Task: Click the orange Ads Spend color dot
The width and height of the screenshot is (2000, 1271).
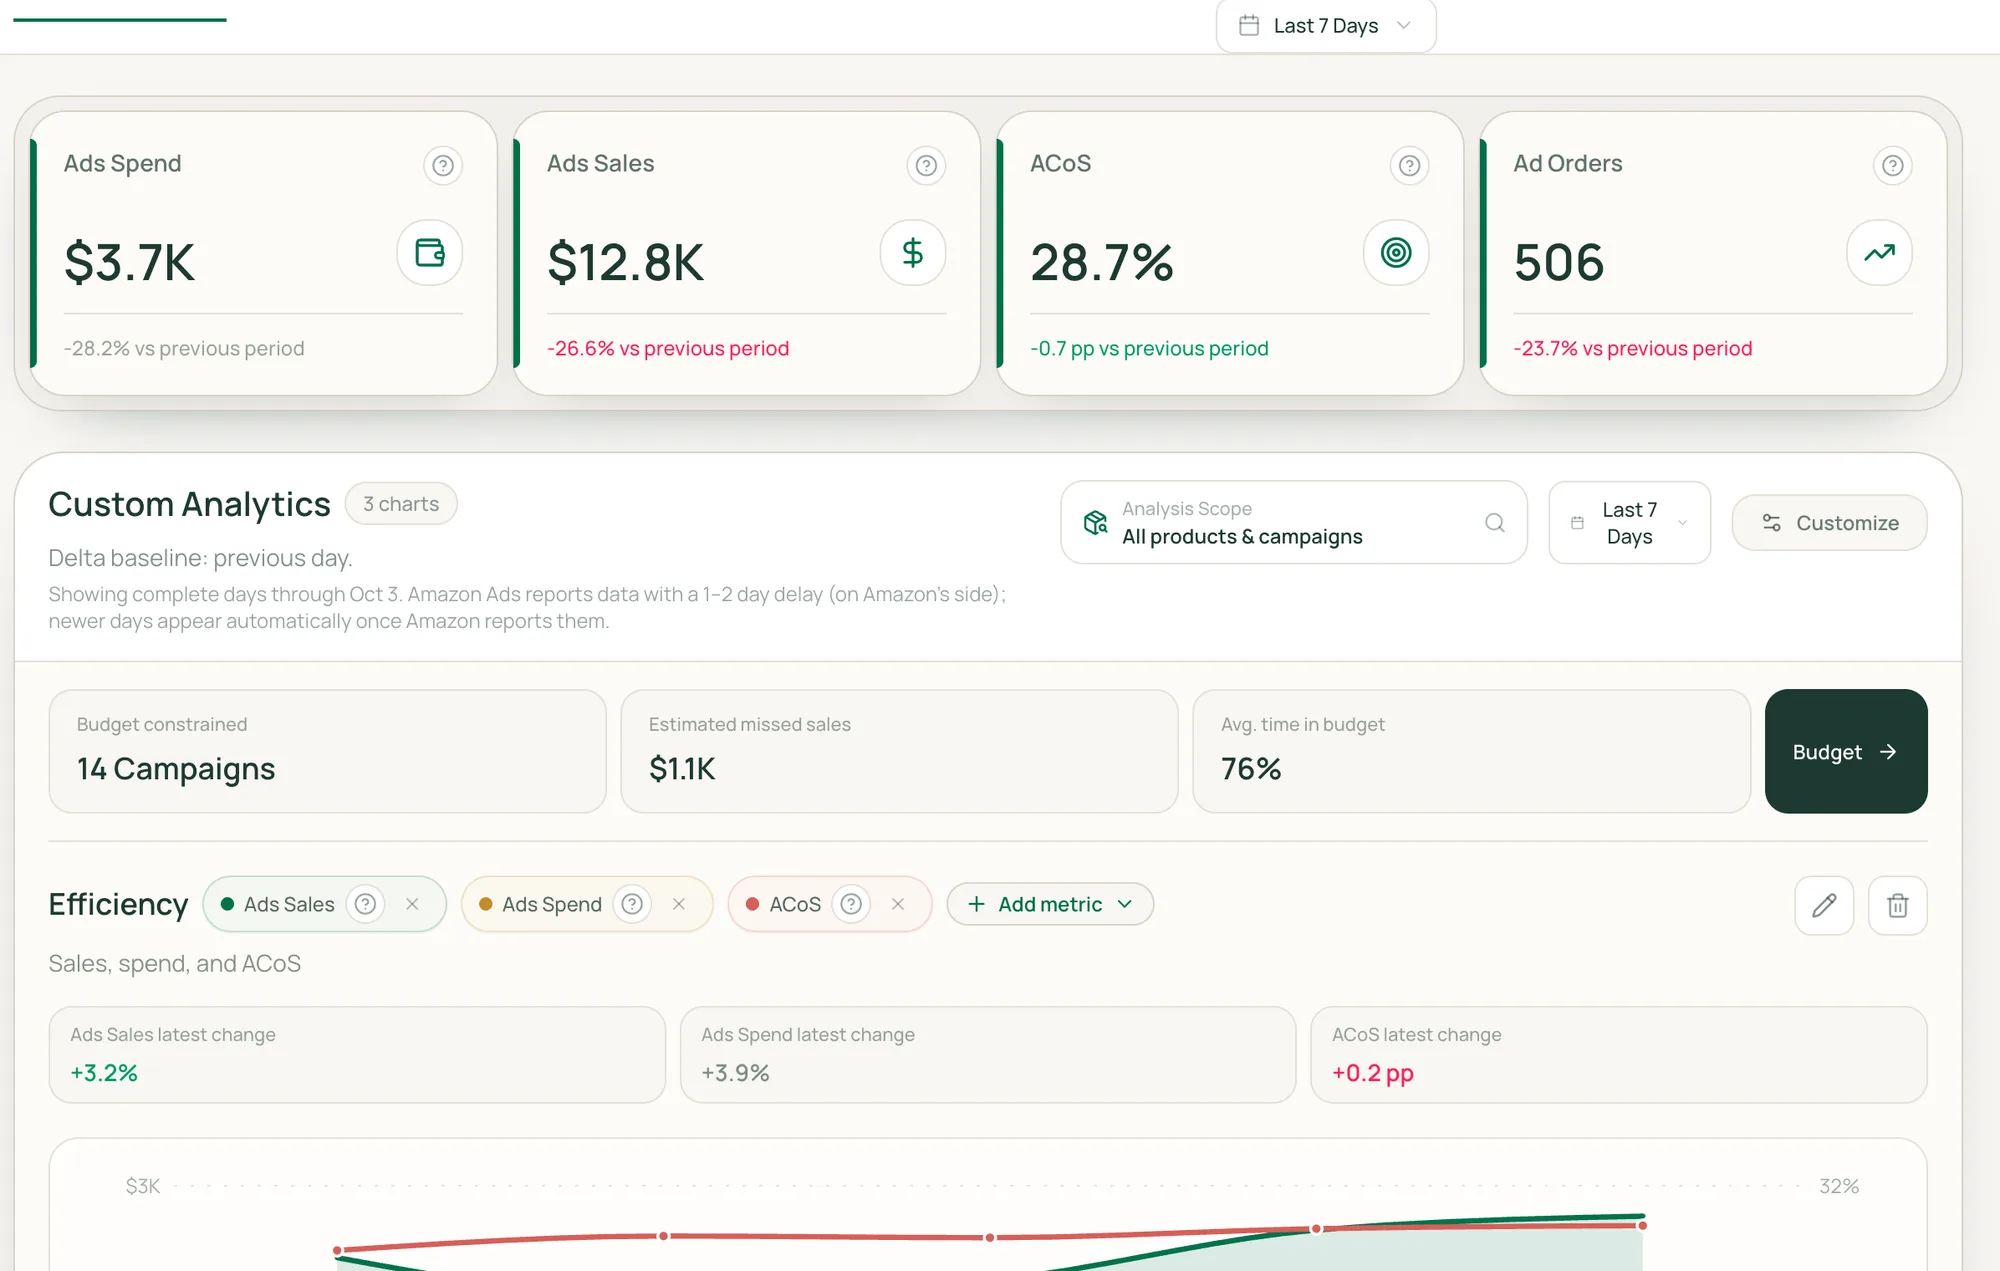Action: tap(486, 904)
